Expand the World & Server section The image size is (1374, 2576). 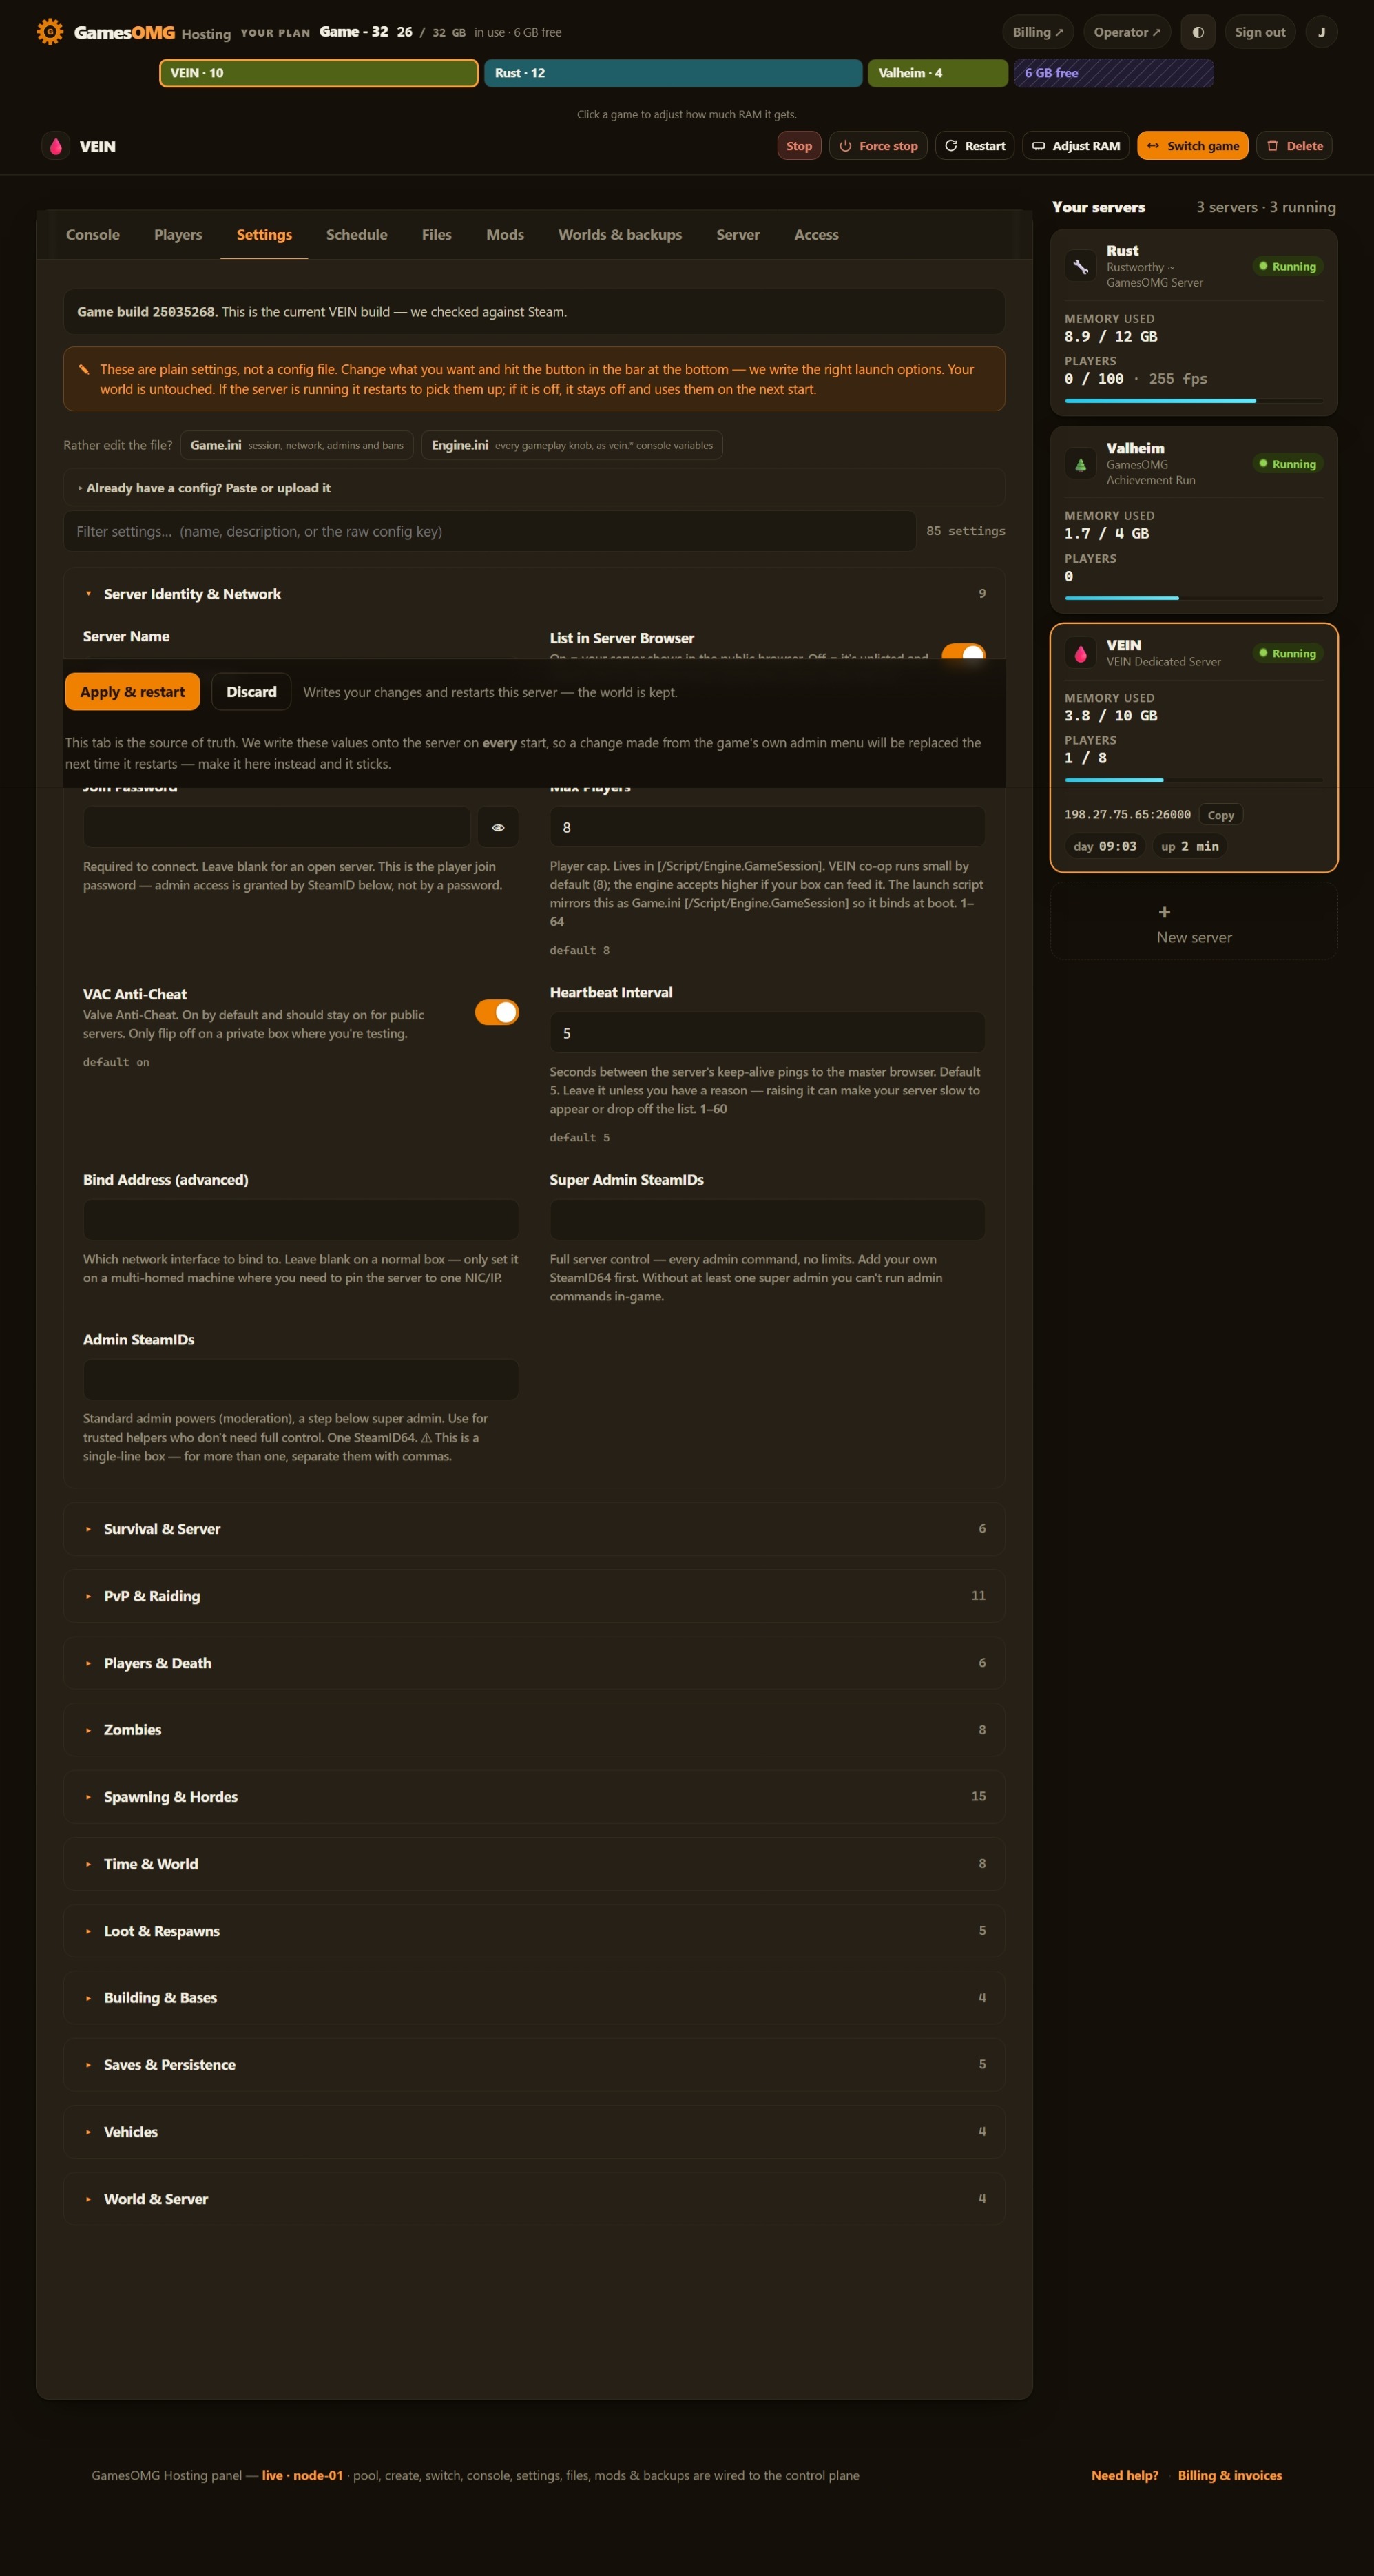534,2199
